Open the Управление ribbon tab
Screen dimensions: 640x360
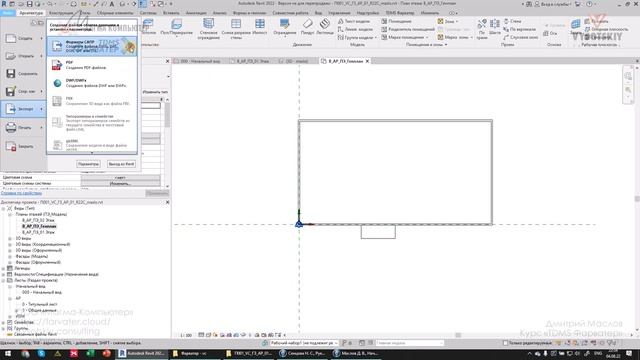click(339, 13)
